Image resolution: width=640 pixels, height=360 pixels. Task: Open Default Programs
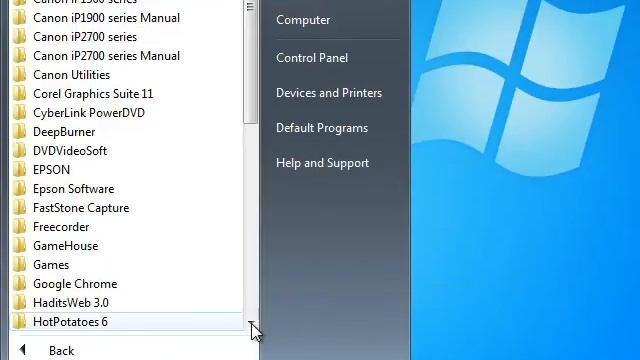tap(322, 128)
